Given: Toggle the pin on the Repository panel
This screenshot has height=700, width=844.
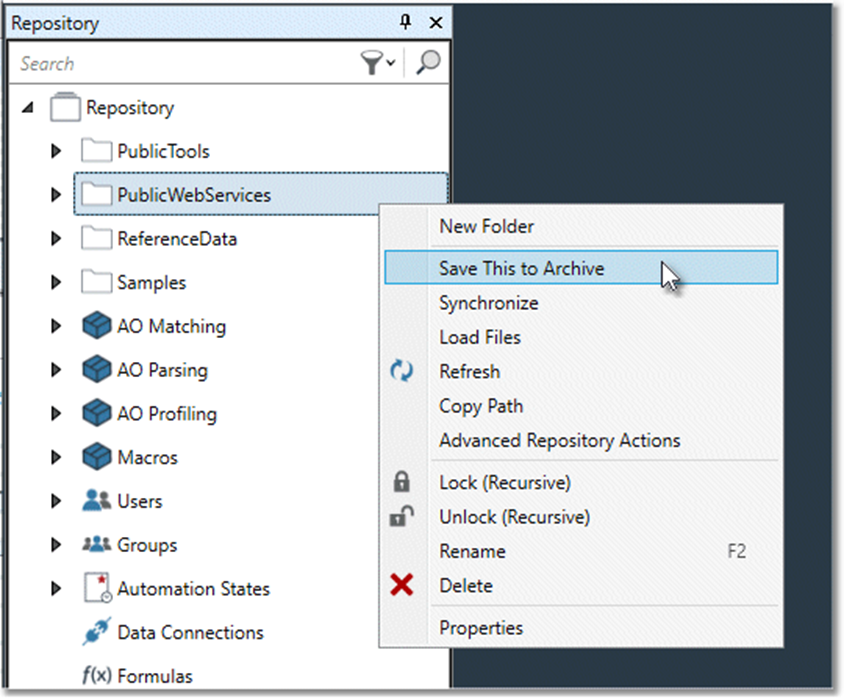Looking at the screenshot, I should tap(405, 21).
